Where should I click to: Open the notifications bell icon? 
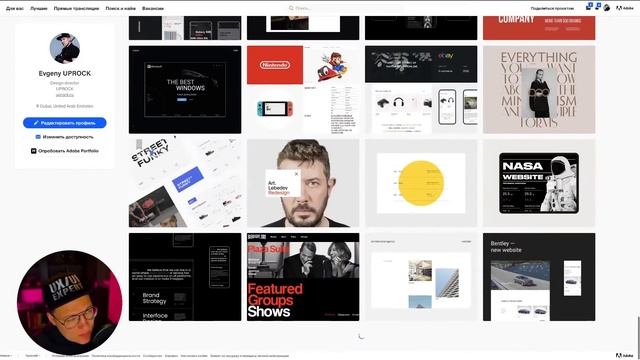click(598, 6)
